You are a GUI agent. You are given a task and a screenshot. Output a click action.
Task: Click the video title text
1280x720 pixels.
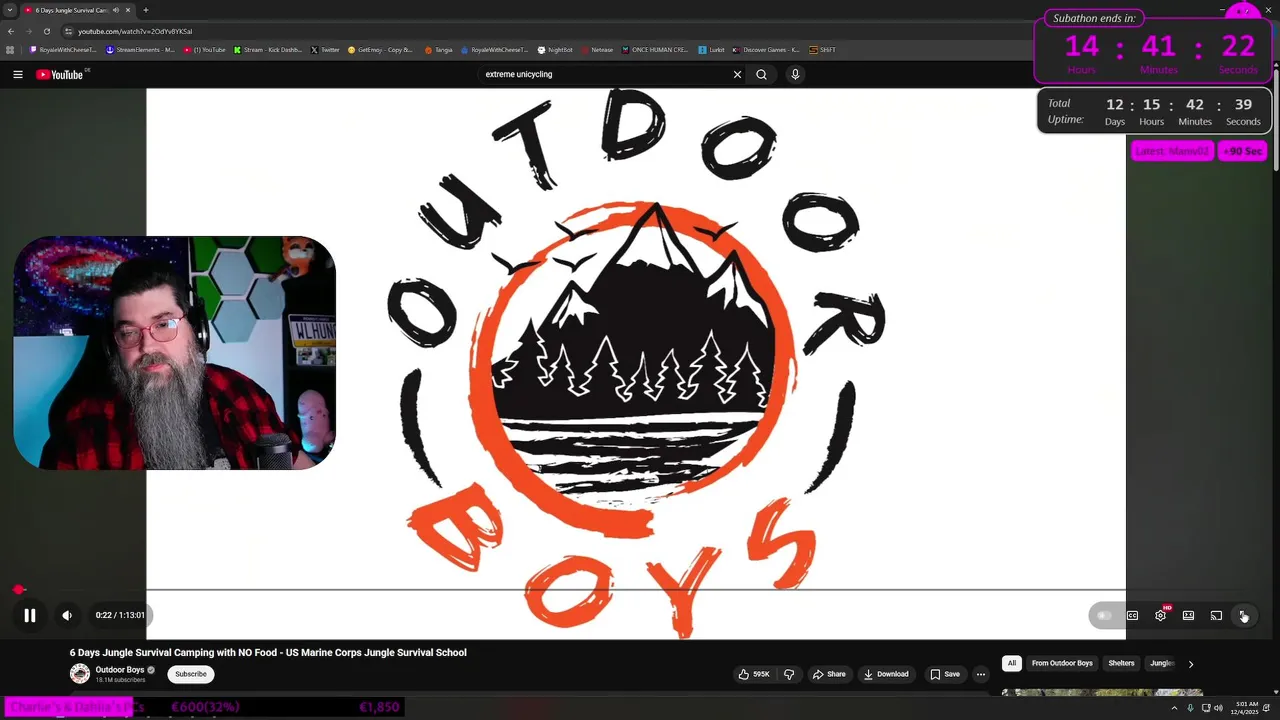click(268, 652)
